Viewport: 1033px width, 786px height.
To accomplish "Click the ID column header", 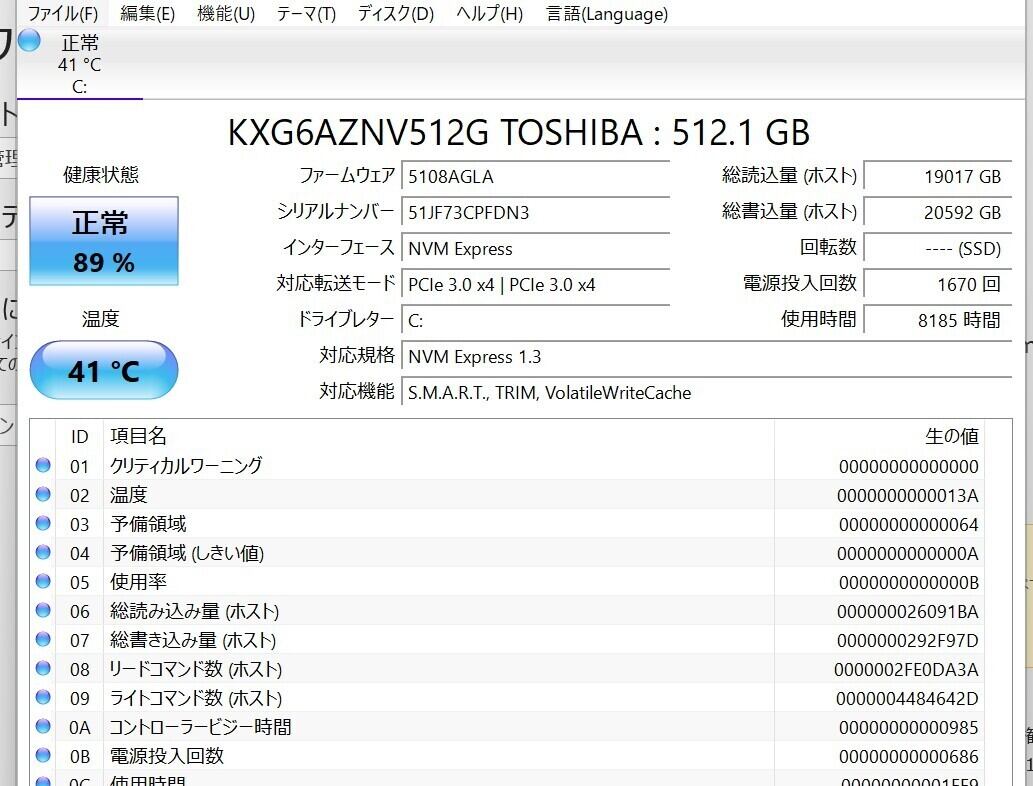I will 80,436.
